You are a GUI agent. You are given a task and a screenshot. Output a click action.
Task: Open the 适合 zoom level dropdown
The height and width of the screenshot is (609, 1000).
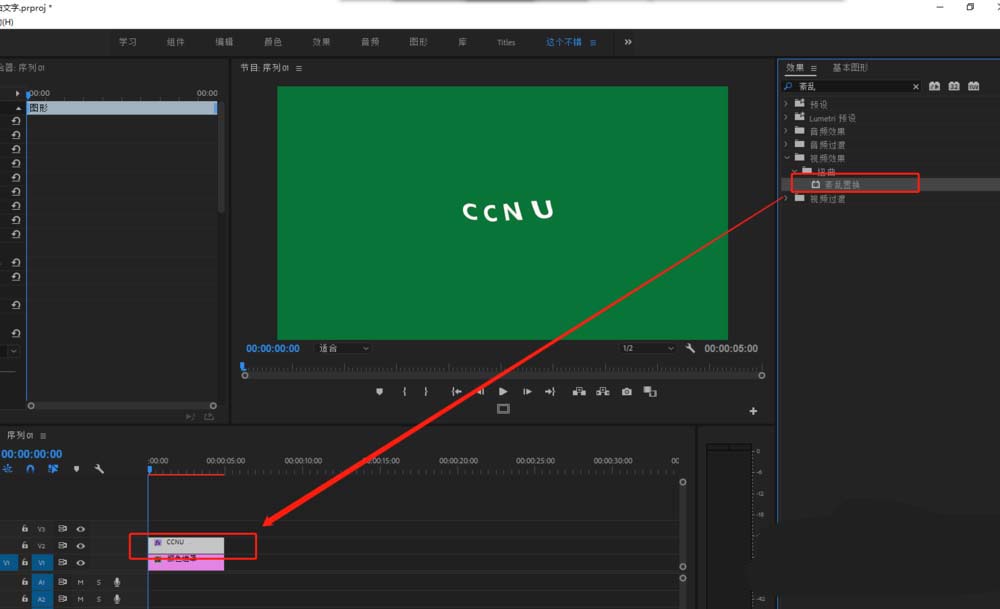(340, 348)
